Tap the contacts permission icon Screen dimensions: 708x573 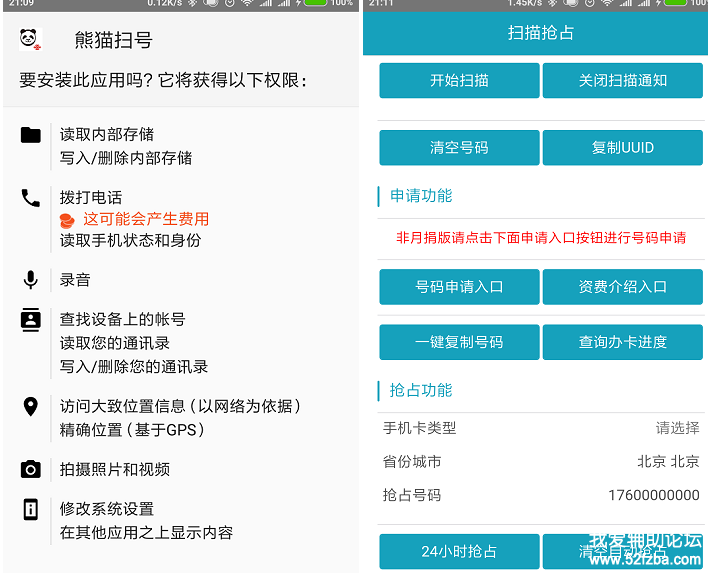(x=31, y=320)
